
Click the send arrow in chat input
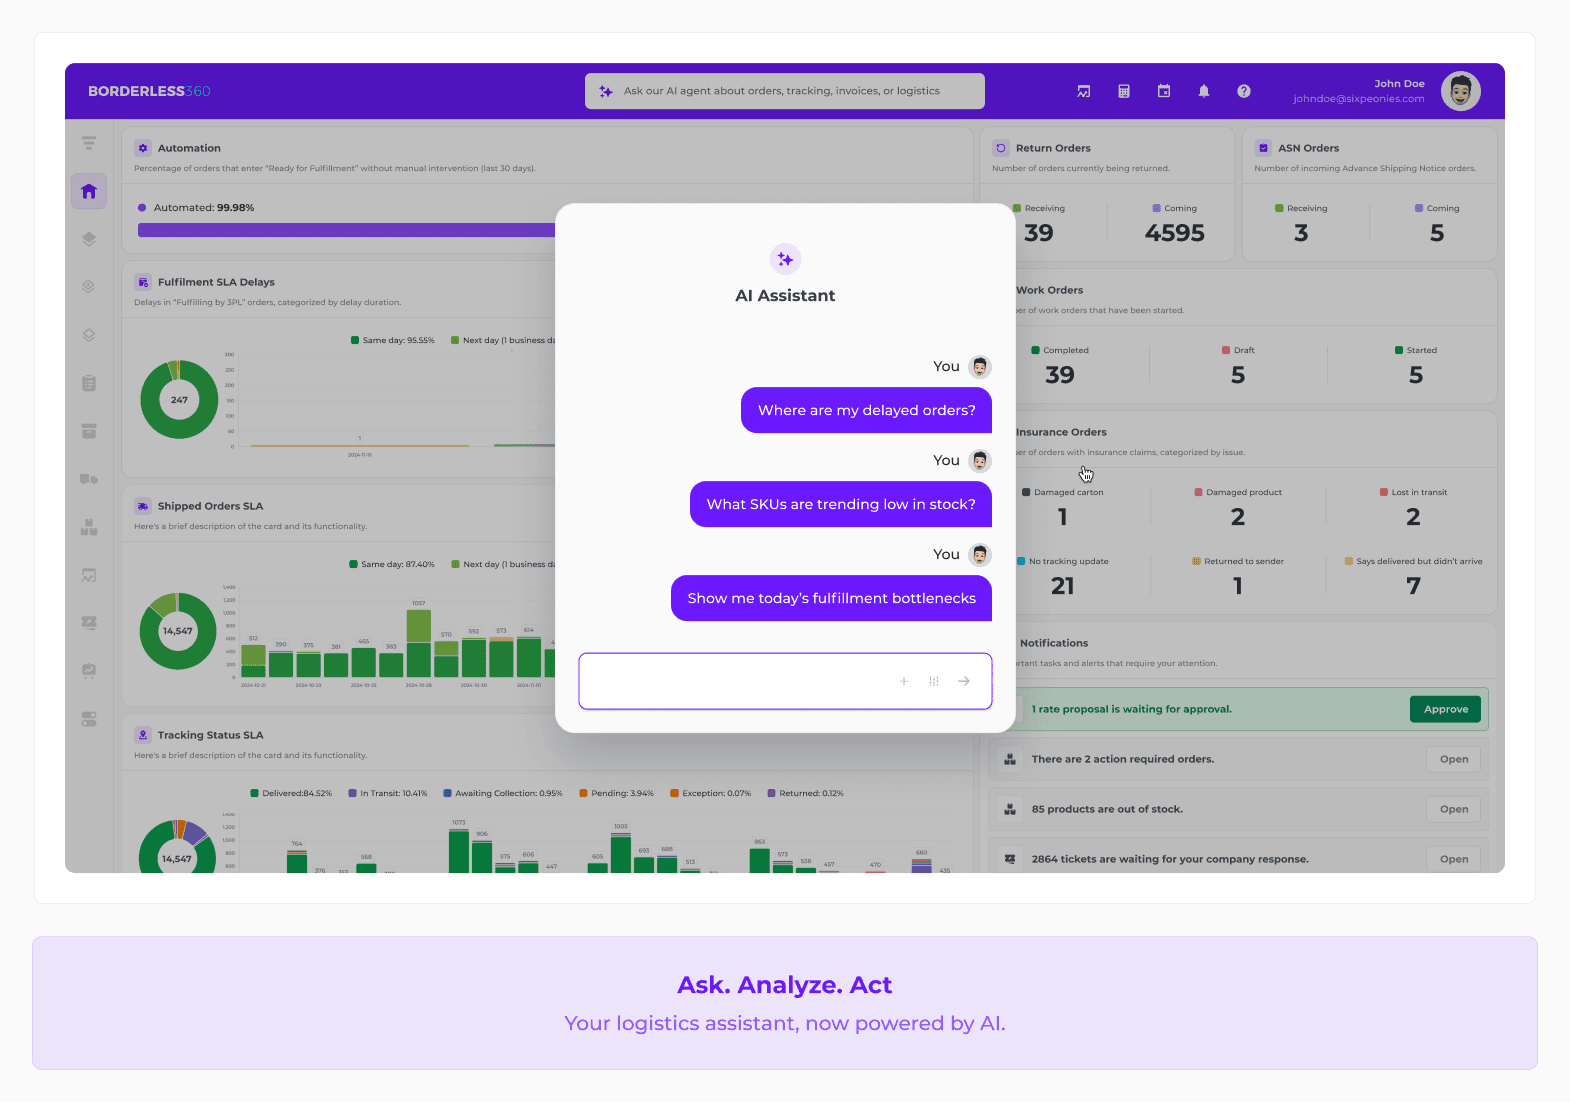tap(964, 681)
